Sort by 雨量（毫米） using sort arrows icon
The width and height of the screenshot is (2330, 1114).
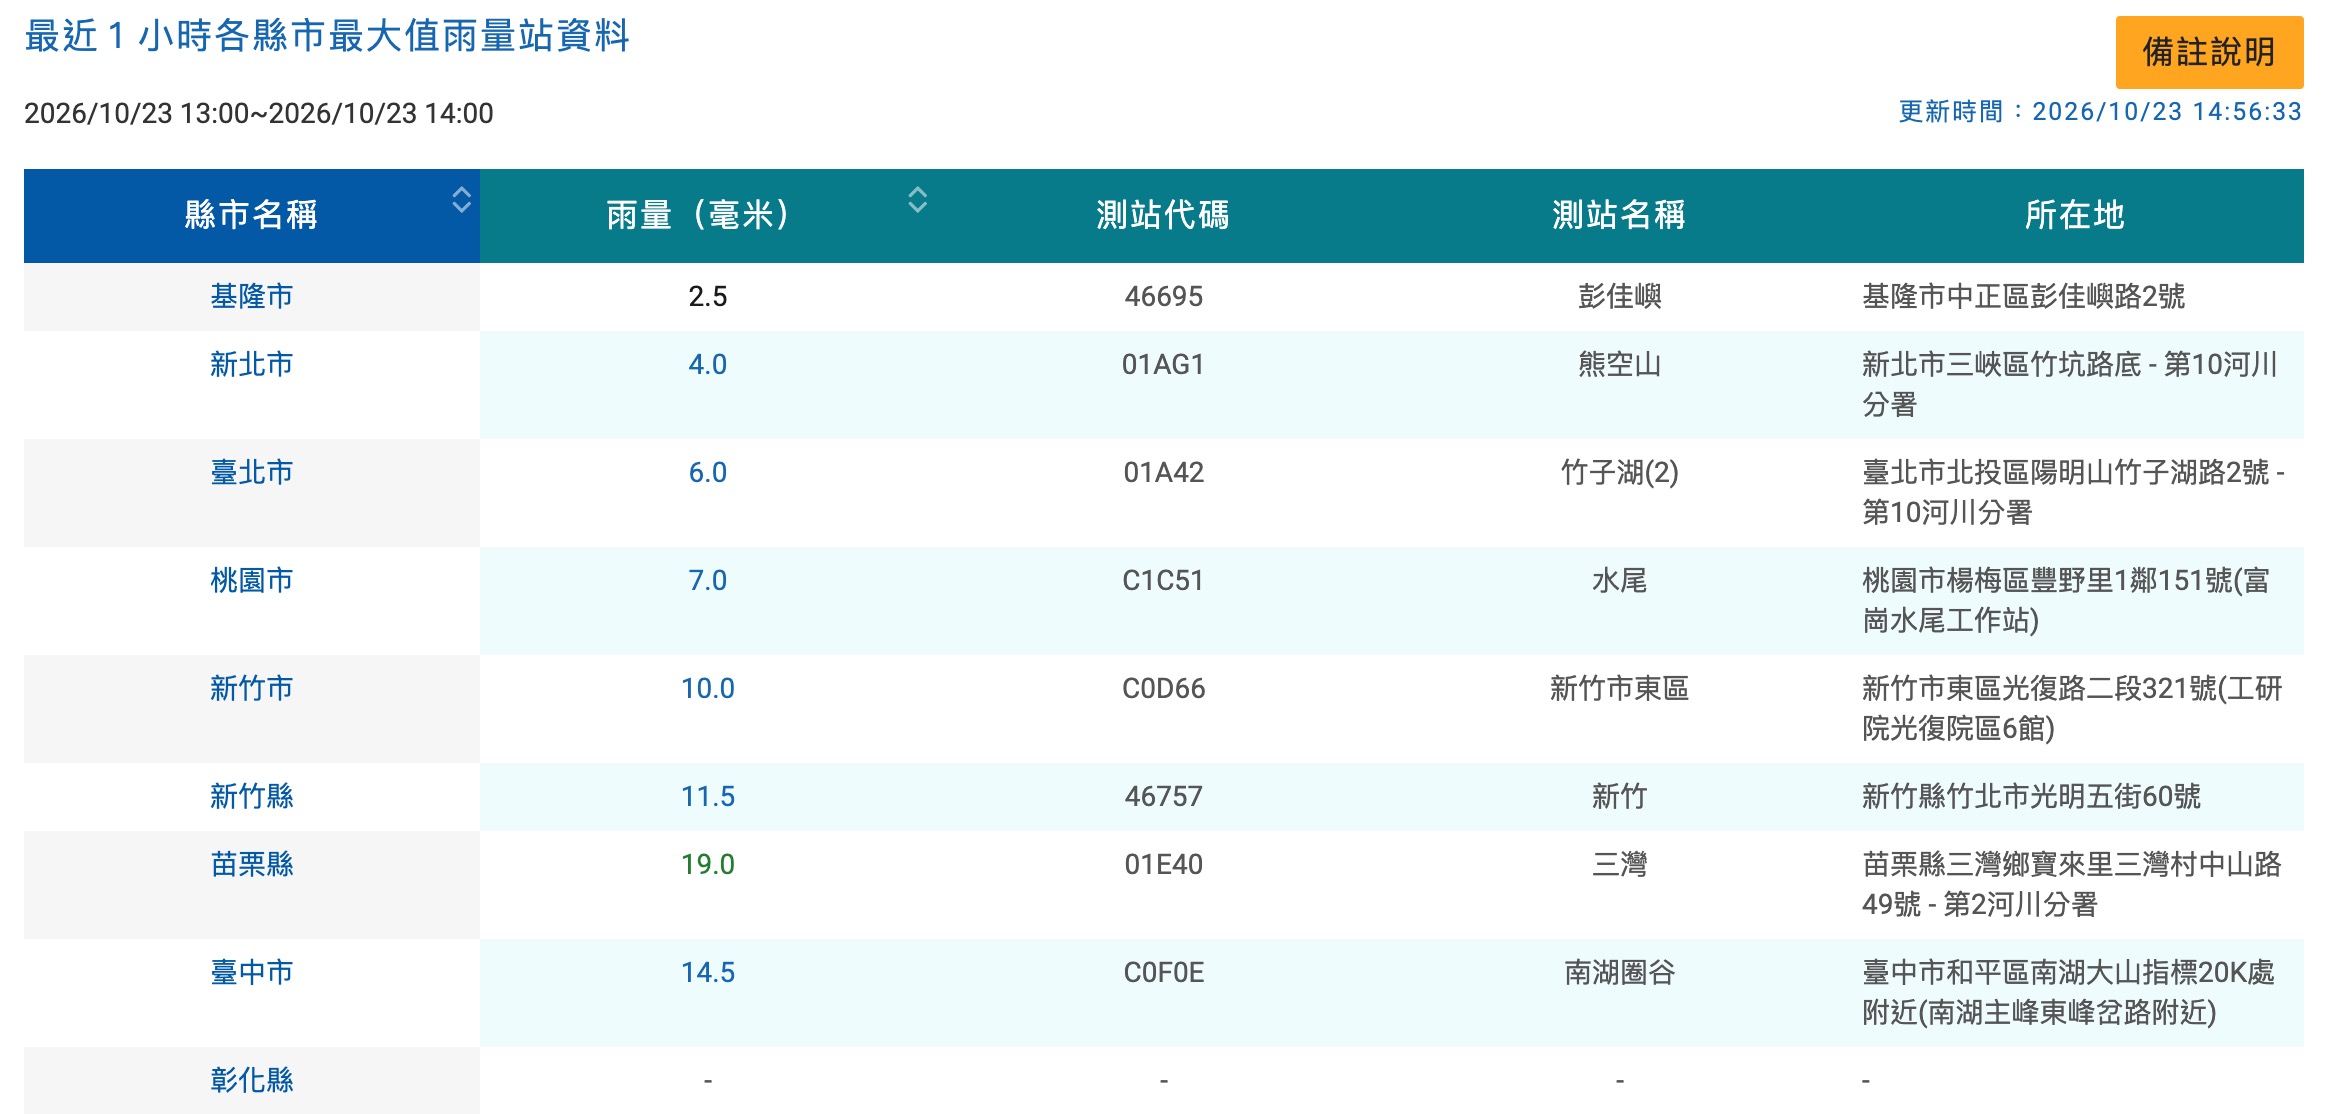click(917, 200)
